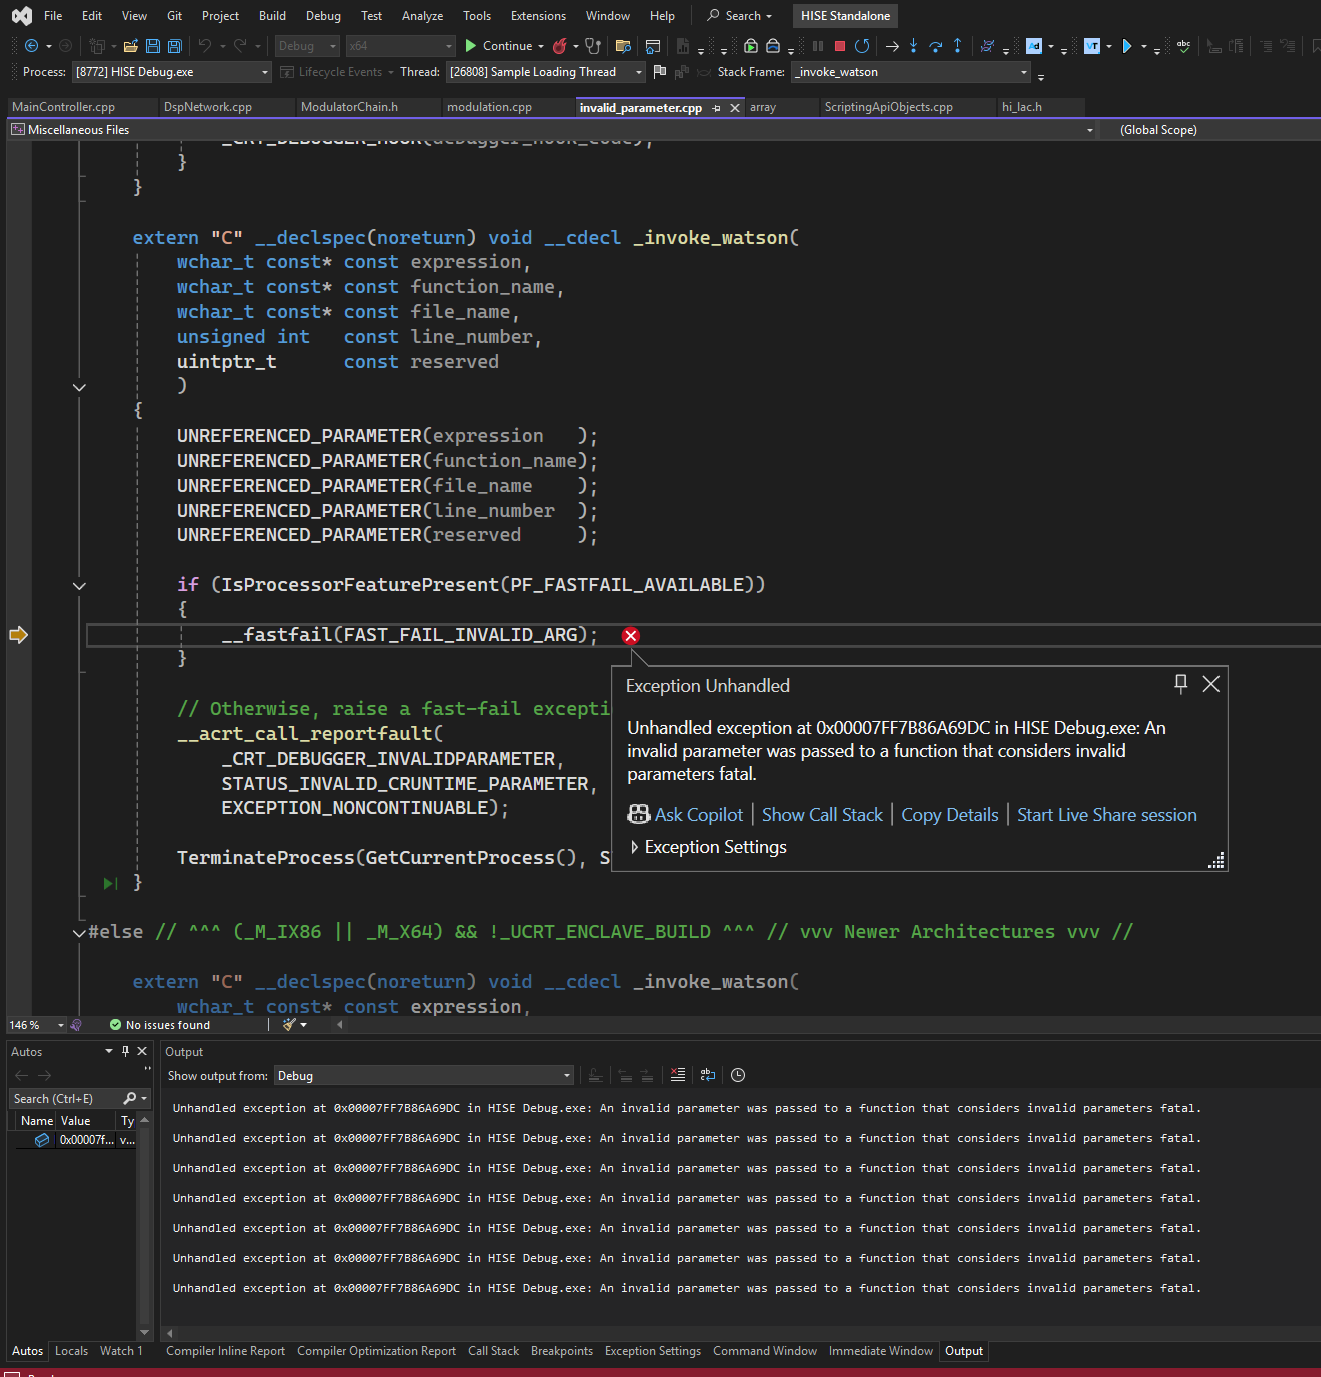Click the red exception error icon in code

630,636
